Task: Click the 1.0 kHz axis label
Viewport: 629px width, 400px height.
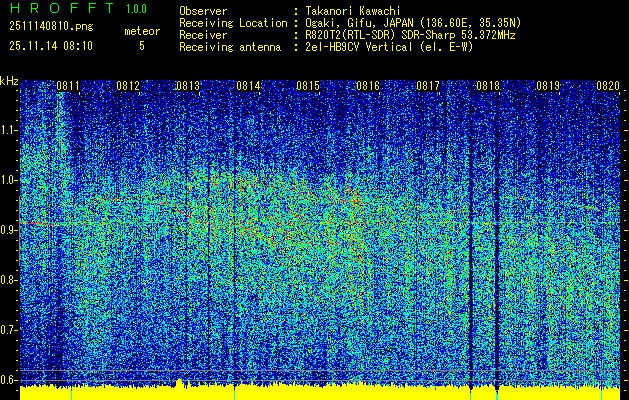Action: [x=9, y=180]
